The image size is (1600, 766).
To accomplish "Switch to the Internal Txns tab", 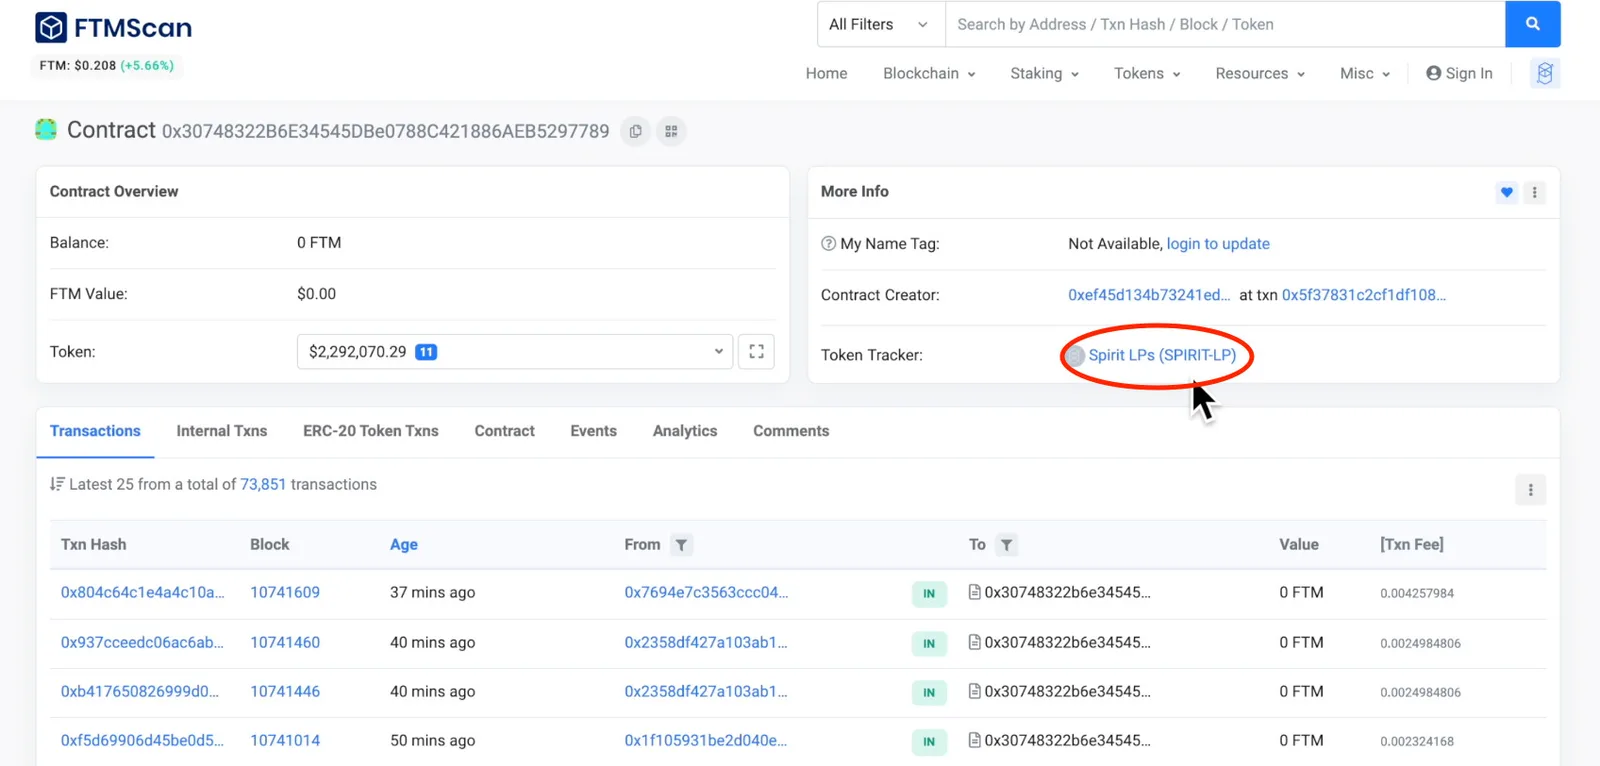I will click(x=222, y=431).
